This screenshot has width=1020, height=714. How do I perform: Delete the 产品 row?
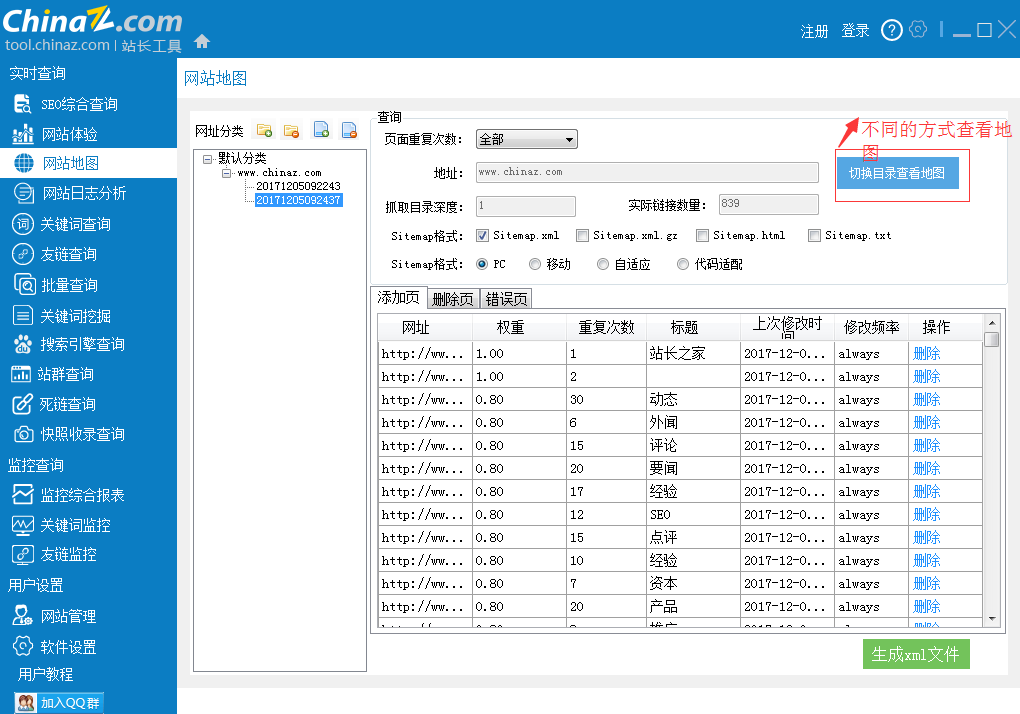[926, 606]
